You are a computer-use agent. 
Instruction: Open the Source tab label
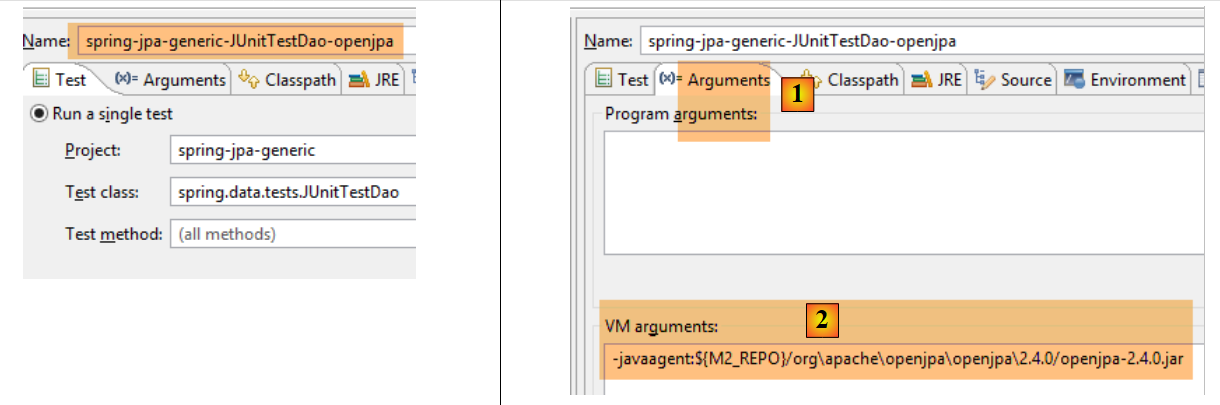1026,80
